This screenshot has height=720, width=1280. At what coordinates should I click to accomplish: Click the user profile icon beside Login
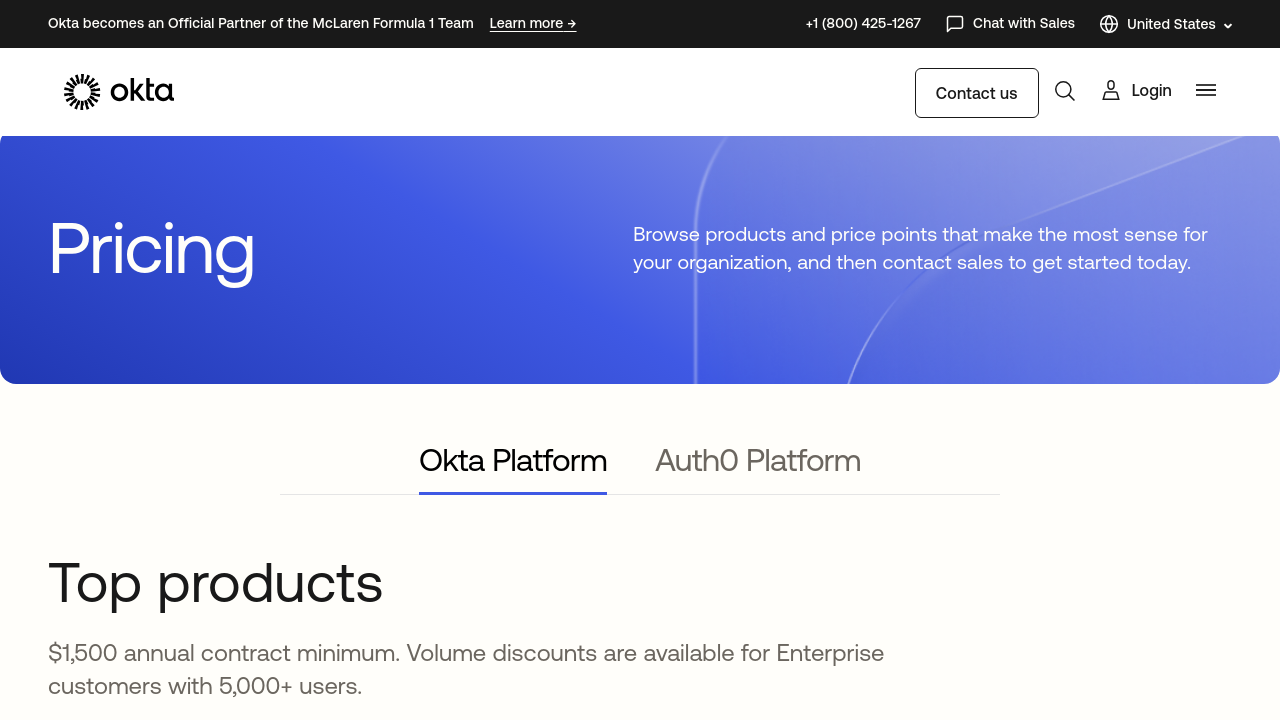tap(1110, 91)
